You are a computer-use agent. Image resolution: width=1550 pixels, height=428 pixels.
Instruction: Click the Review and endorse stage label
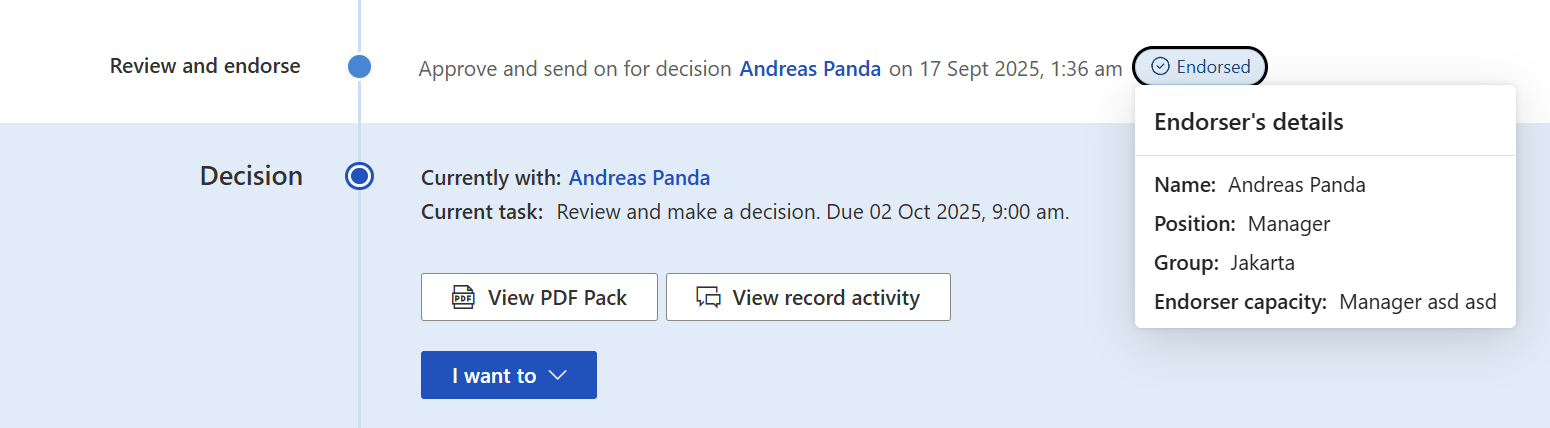click(x=205, y=66)
